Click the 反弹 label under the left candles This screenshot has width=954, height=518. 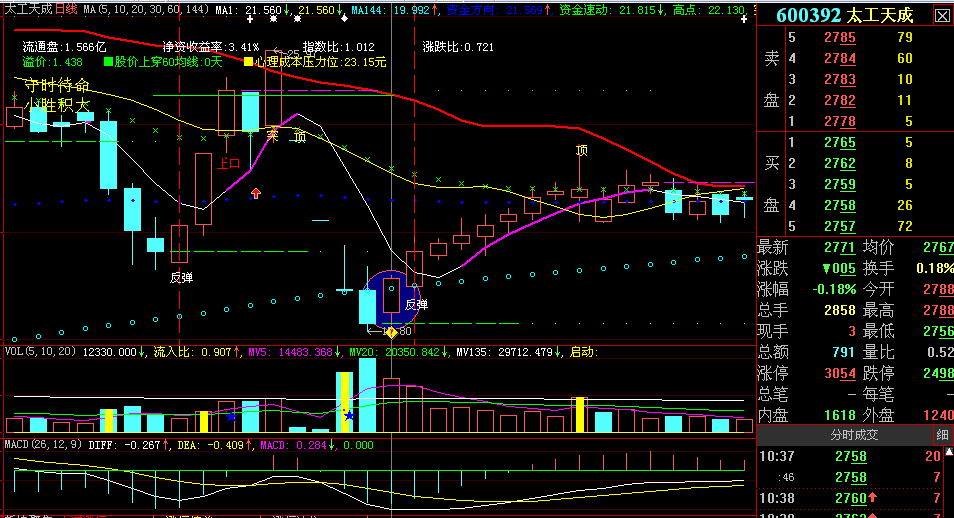(x=181, y=278)
